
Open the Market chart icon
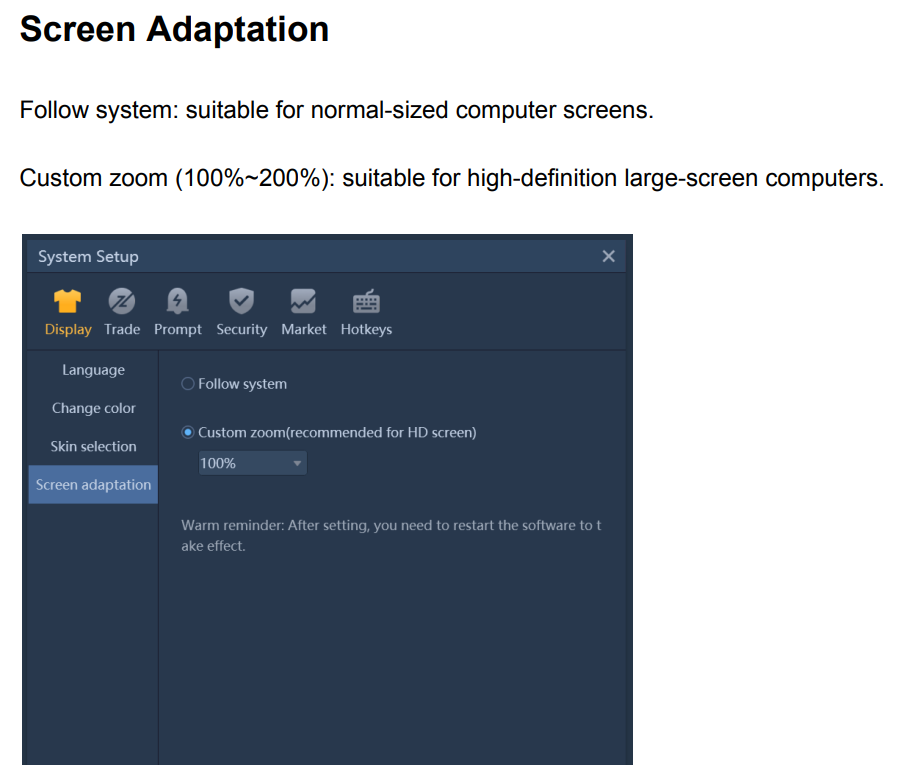(303, 301)
